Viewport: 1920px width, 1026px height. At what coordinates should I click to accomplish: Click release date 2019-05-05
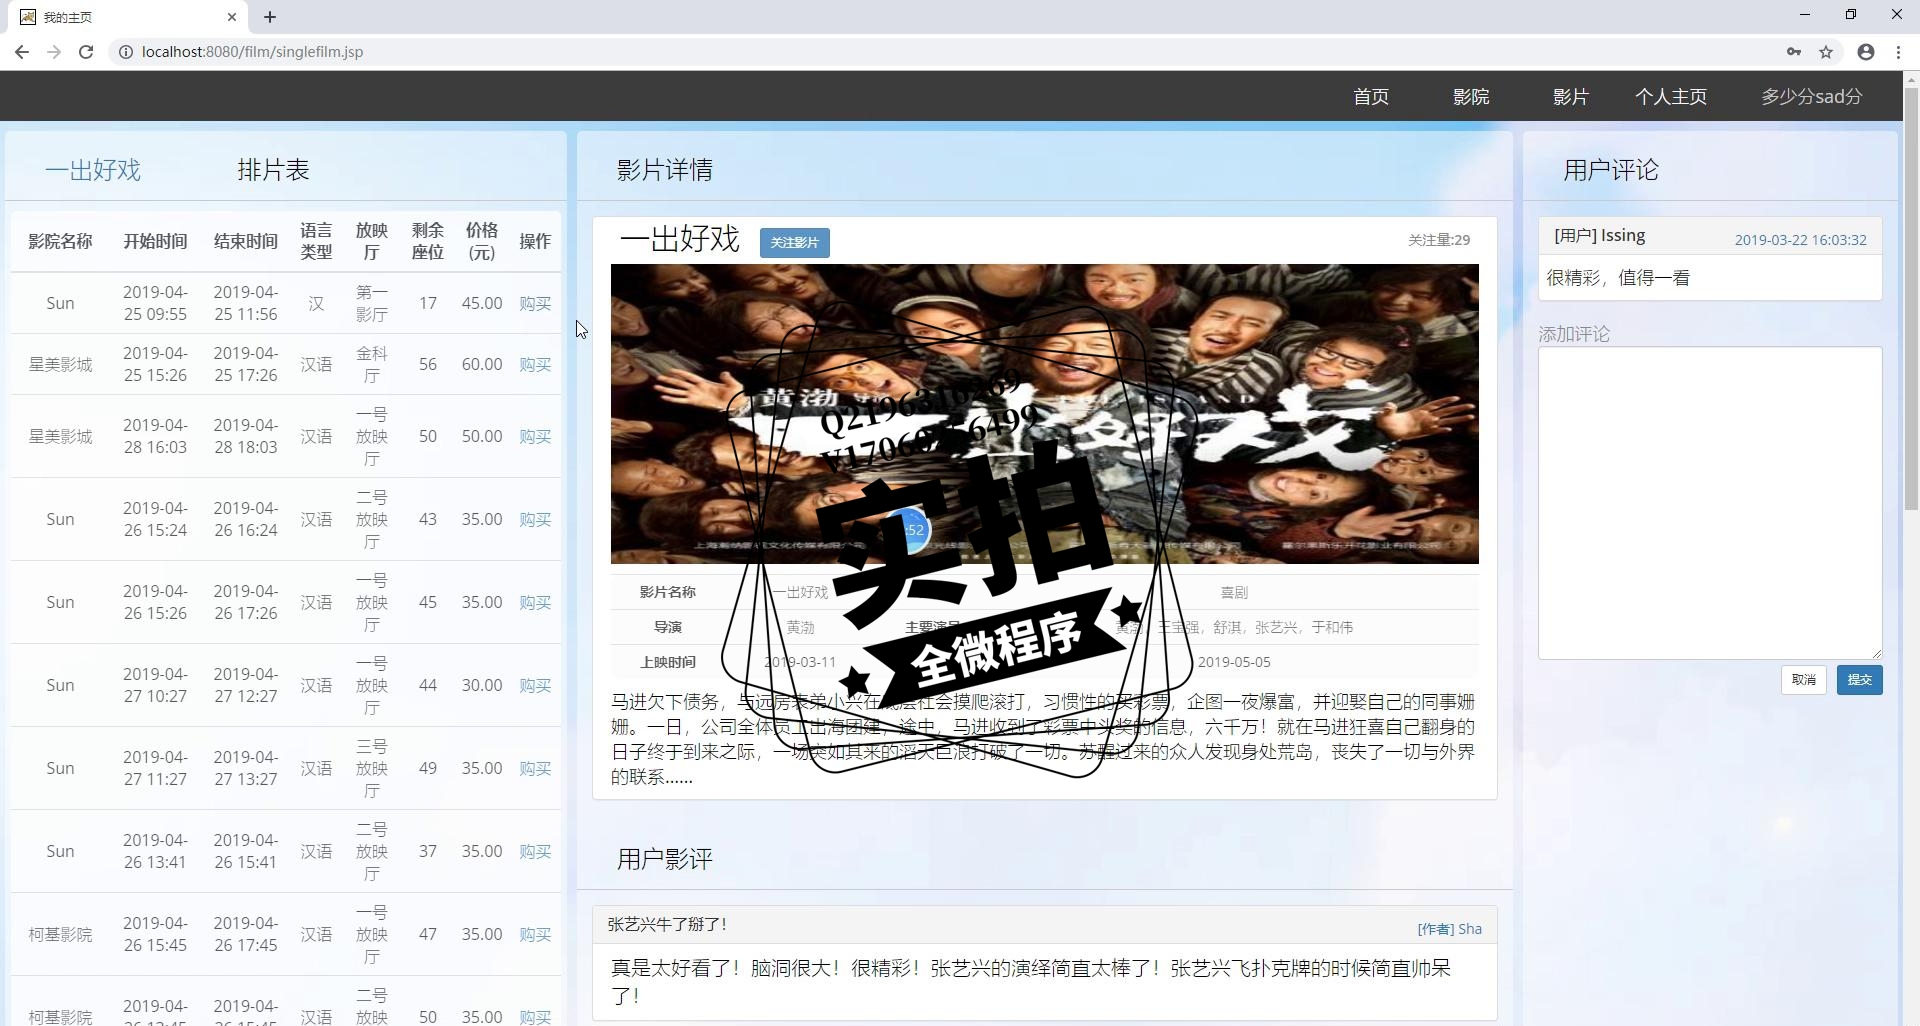coord(1234,662)
